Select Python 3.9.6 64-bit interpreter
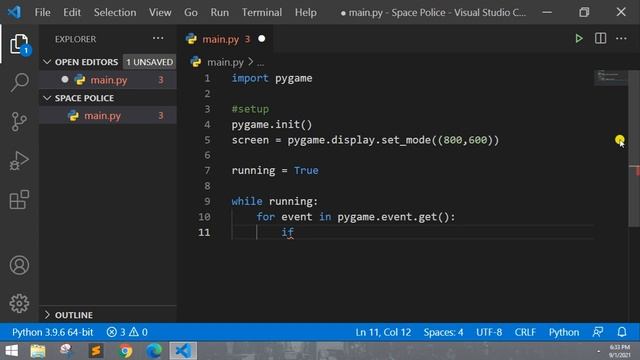640x360 pixels. (x=52, y=332)
